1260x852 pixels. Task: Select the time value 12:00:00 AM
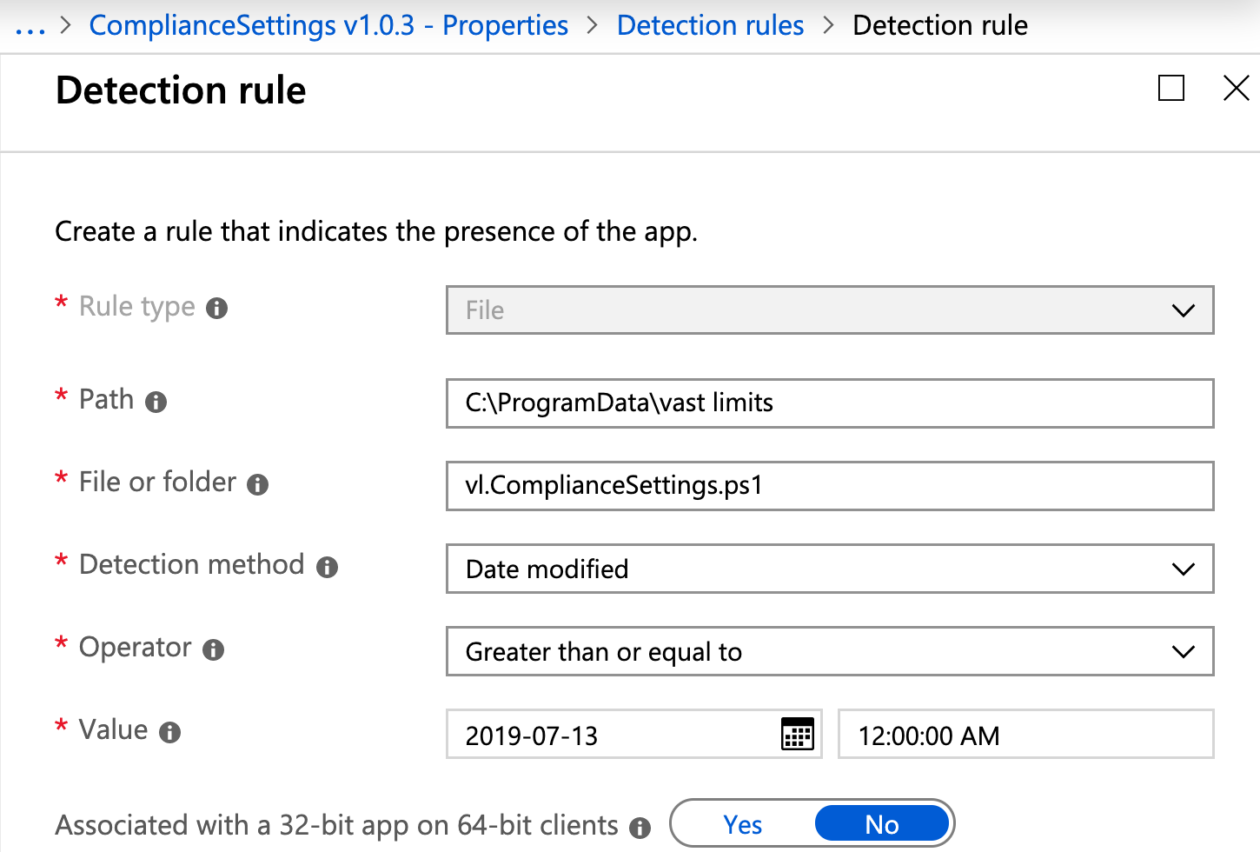click(1025, 734)
